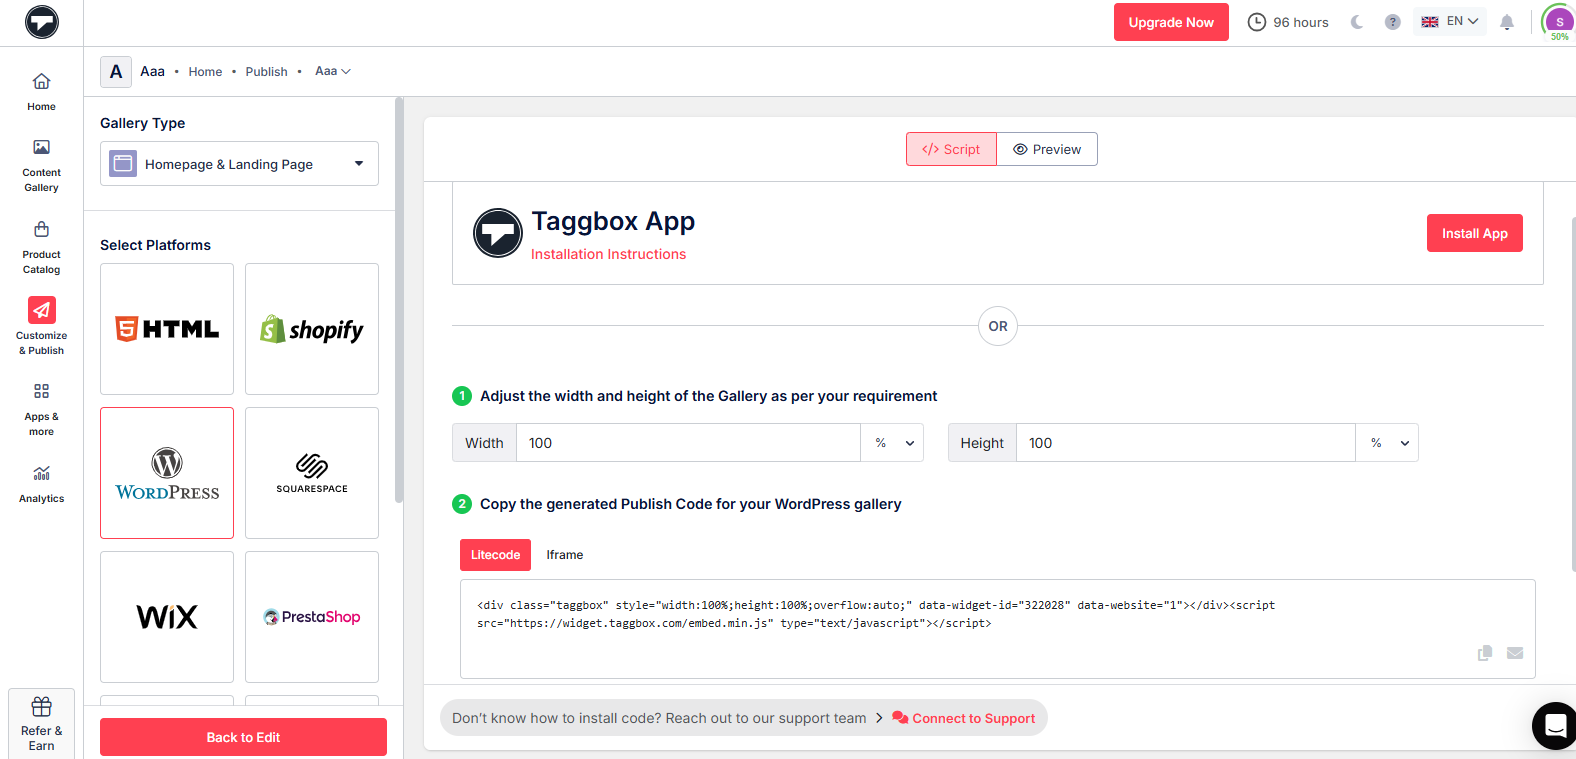Expand the Aaa breadcrumb dropdown
Viewport: 1576px width, 759px height.
[333, 71]
